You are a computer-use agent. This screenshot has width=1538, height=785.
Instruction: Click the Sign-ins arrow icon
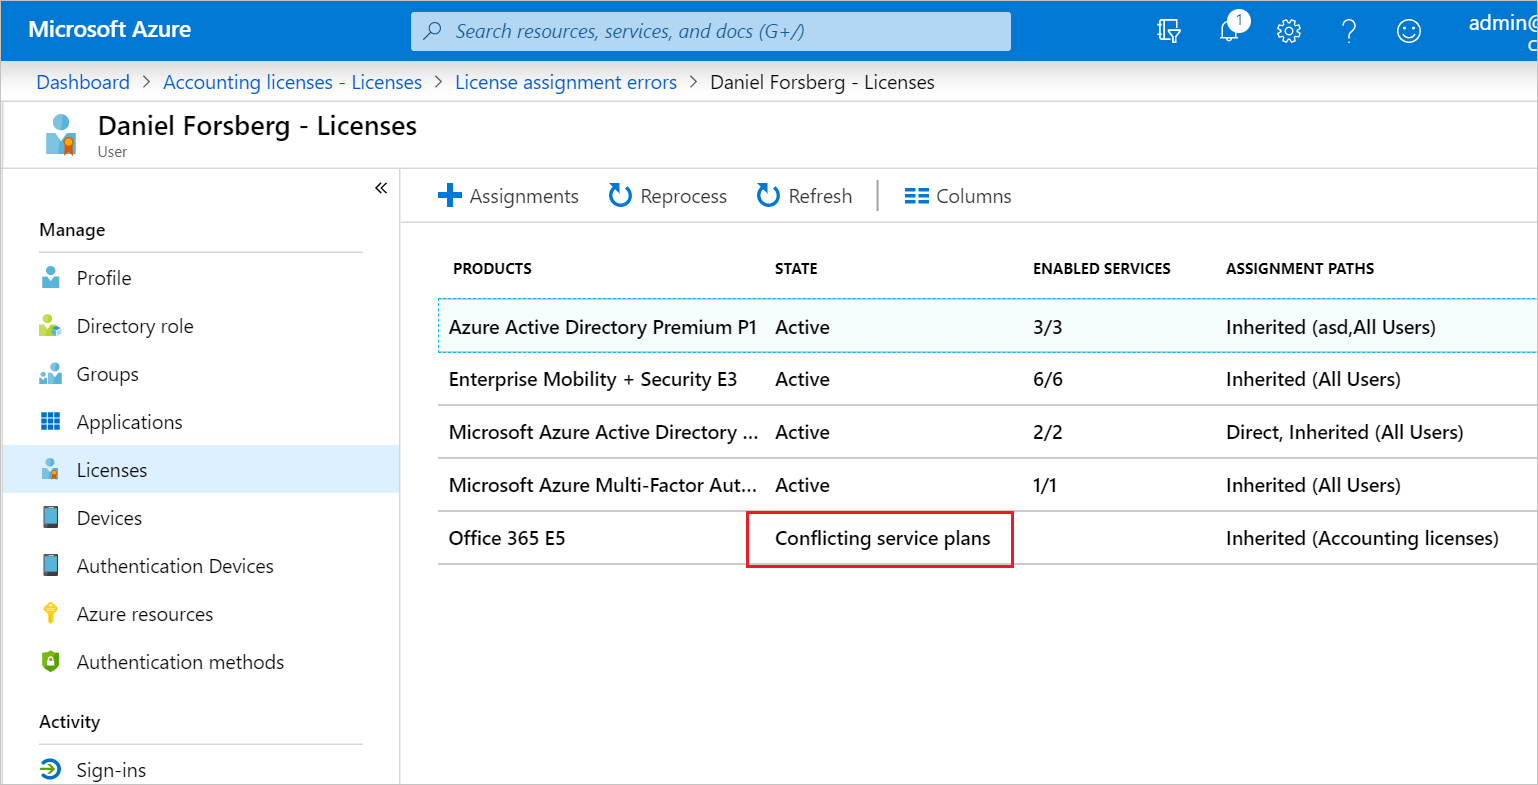tap(51, 770)
